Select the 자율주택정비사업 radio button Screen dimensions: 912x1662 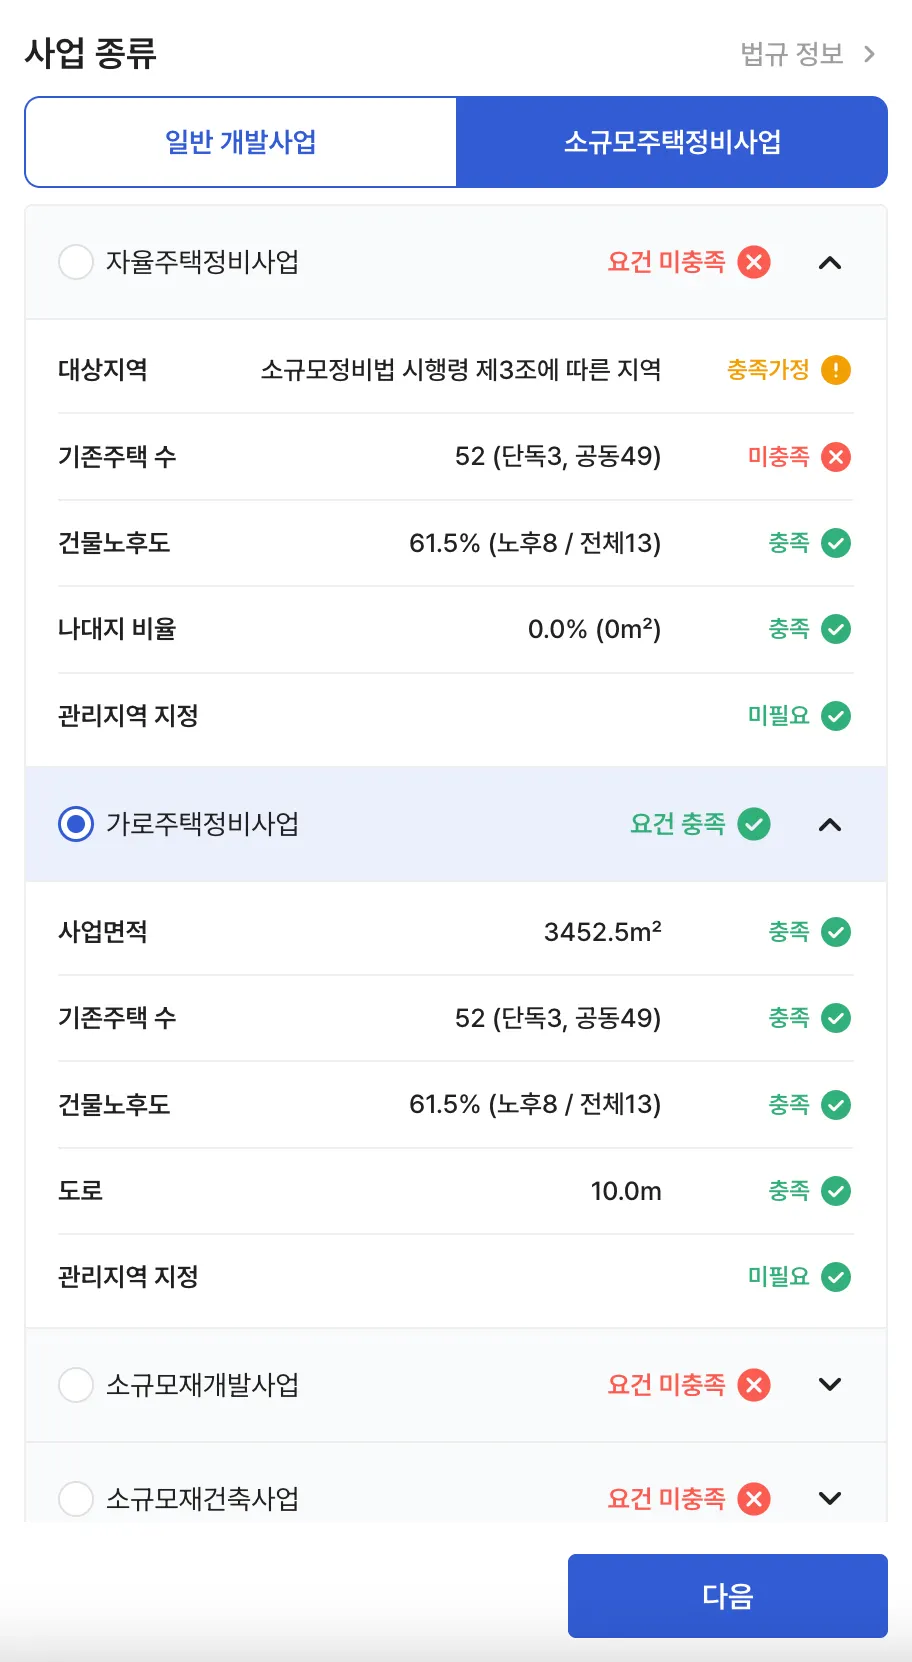pos(76,262)
